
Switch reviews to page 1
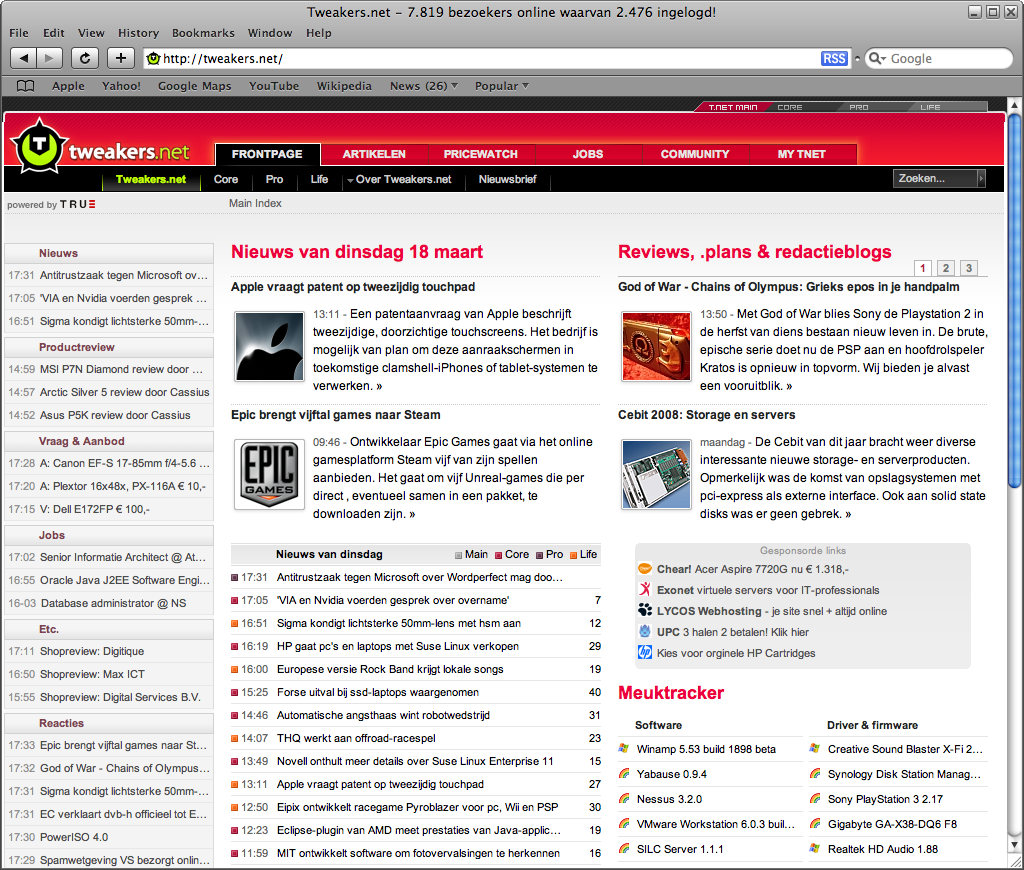point(923,268)
